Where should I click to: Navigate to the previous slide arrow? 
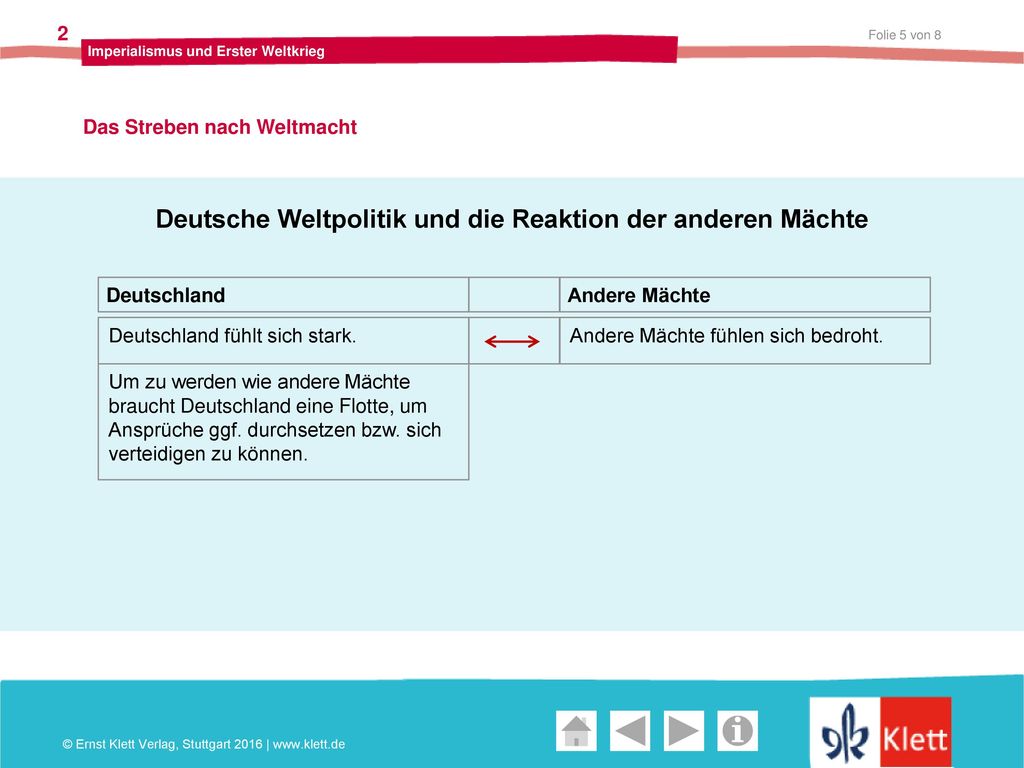(630, 731)
